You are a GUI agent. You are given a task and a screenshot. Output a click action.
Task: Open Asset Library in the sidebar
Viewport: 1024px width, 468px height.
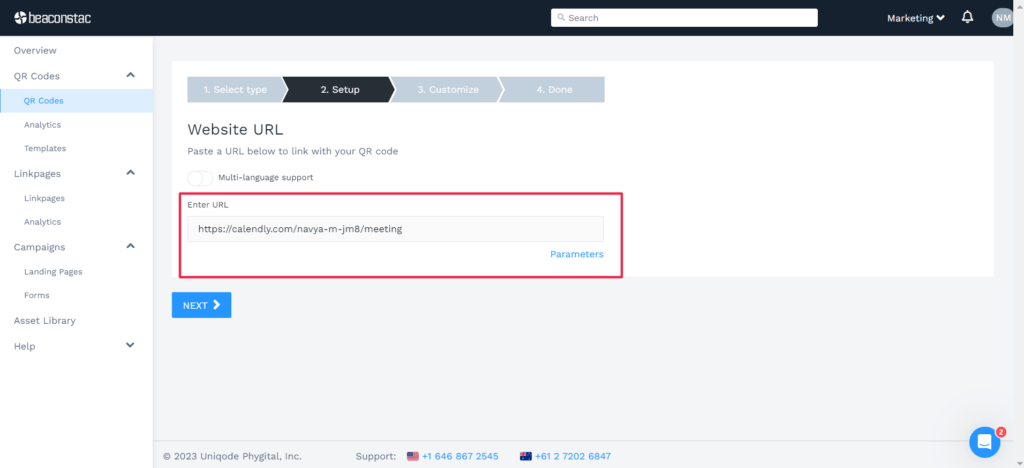pyautogui.click(x=44, y=321)
